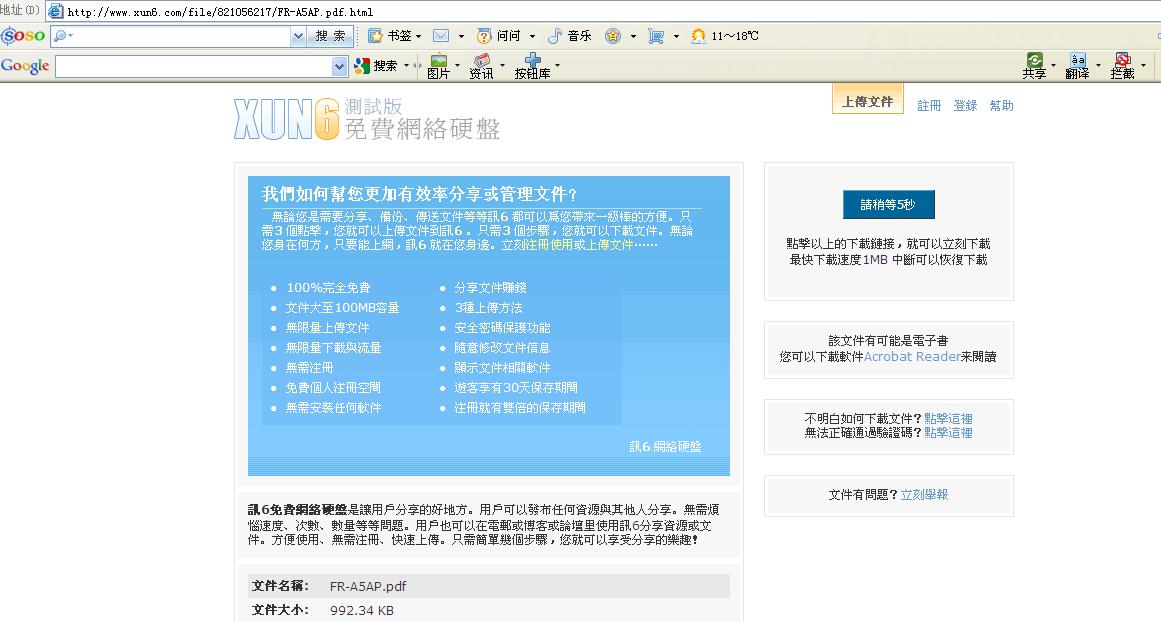1161x622 pixels.
Task: Open the Soso 书签 bookmarks button
Action: pyautogui.click(x=390, y=36)
